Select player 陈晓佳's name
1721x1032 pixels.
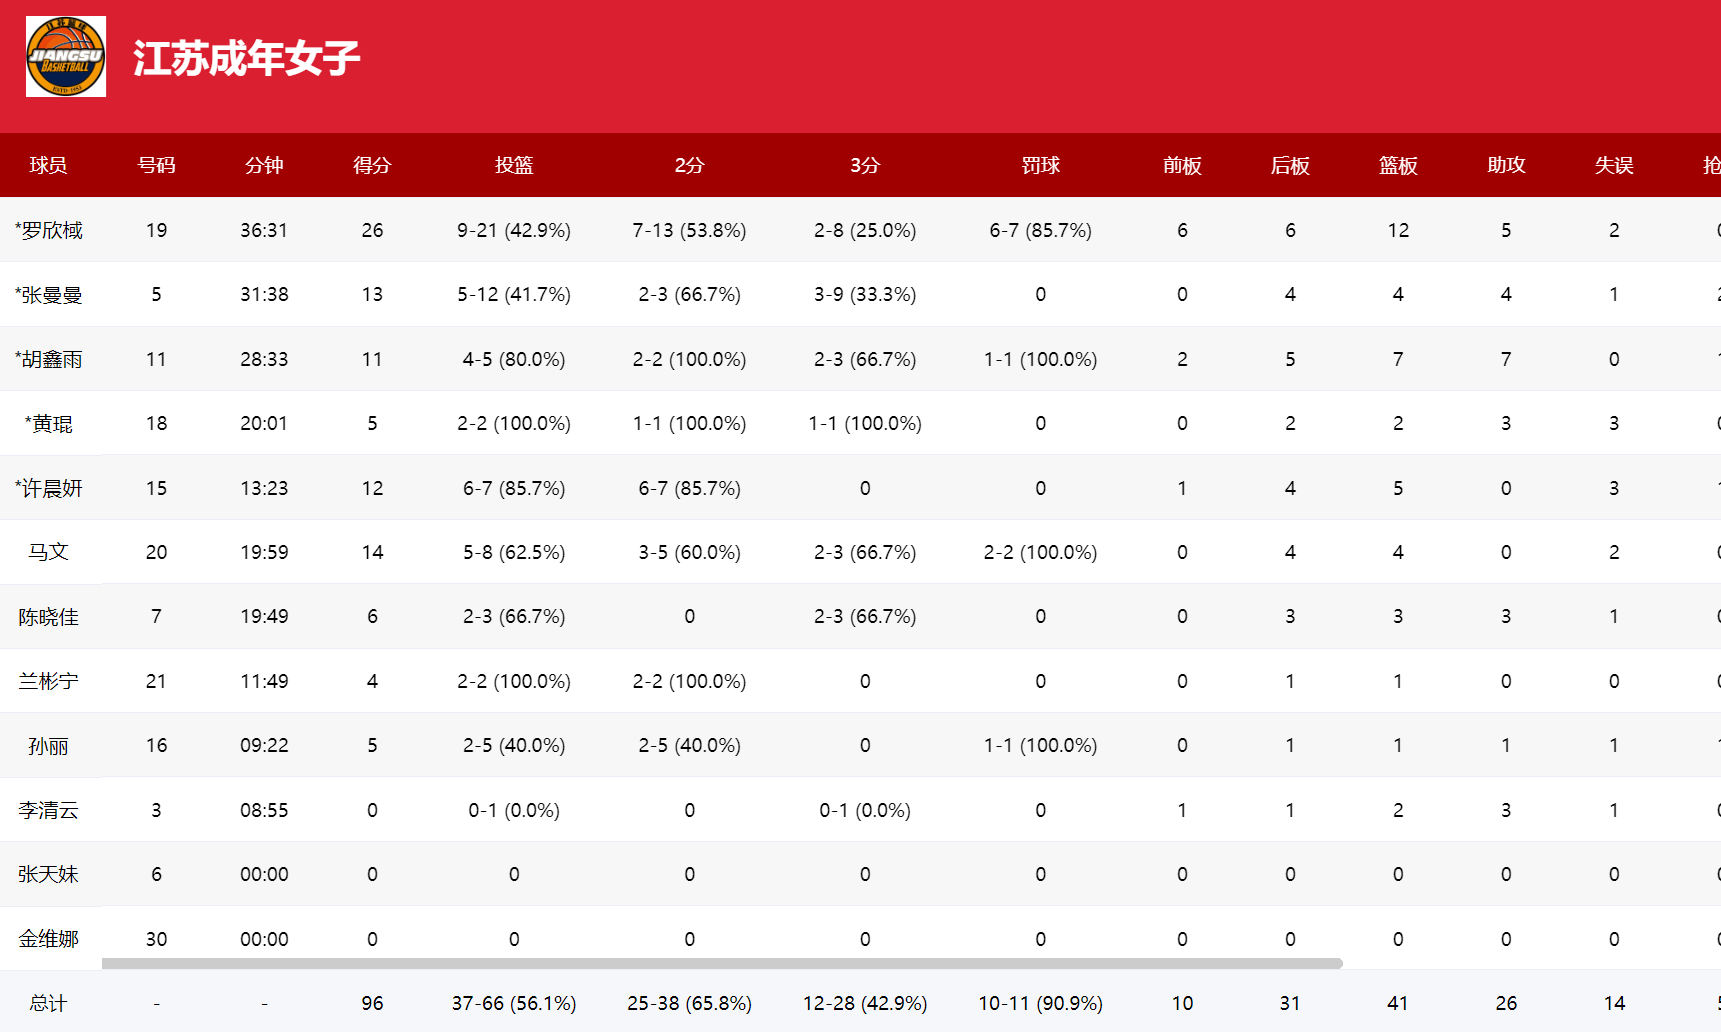coord(48,617)
